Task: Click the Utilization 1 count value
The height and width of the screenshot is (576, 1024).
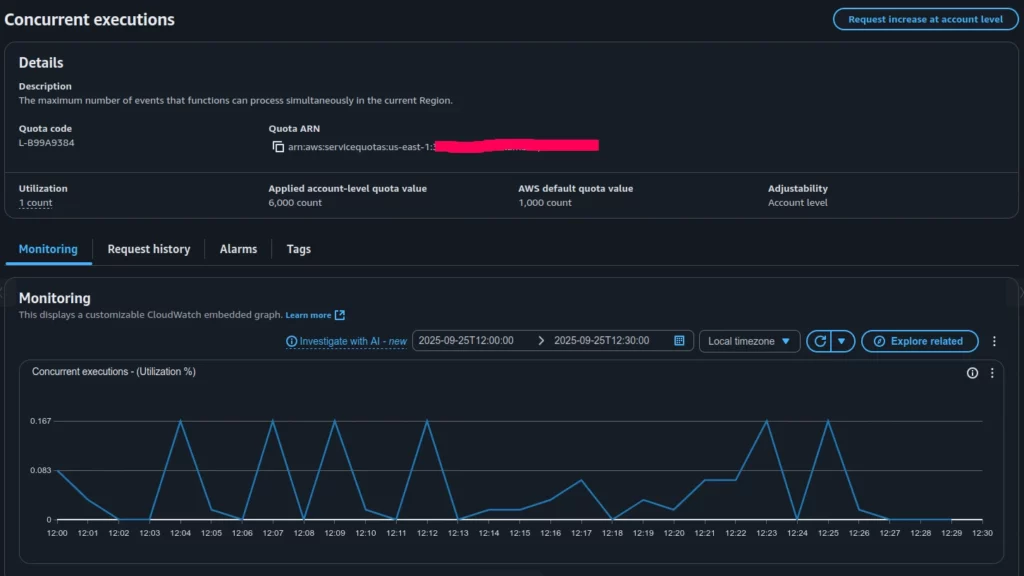Action: [x=35, y=203]
